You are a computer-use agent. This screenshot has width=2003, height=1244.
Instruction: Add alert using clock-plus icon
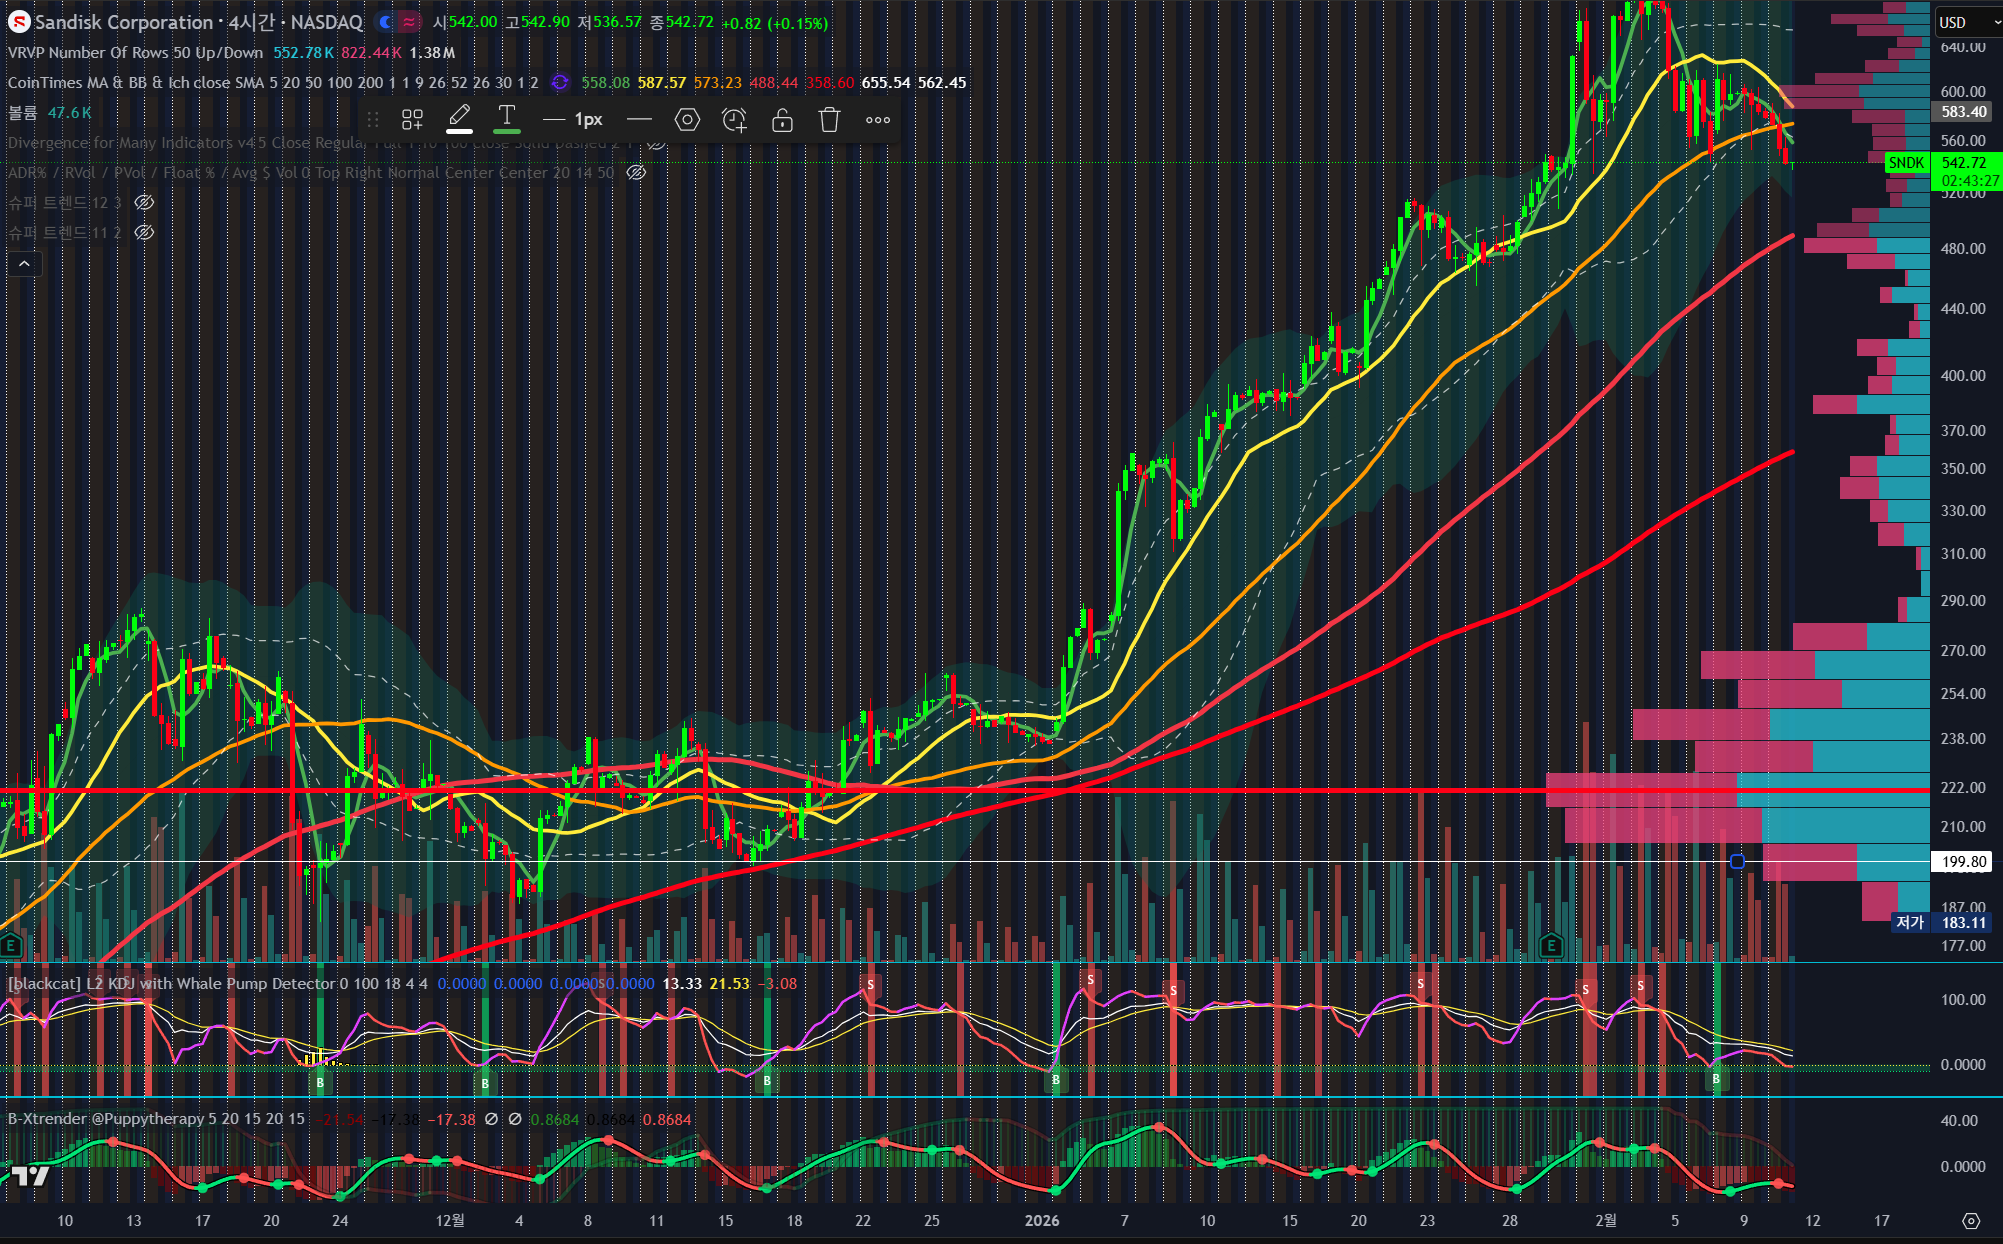point(734,120)
